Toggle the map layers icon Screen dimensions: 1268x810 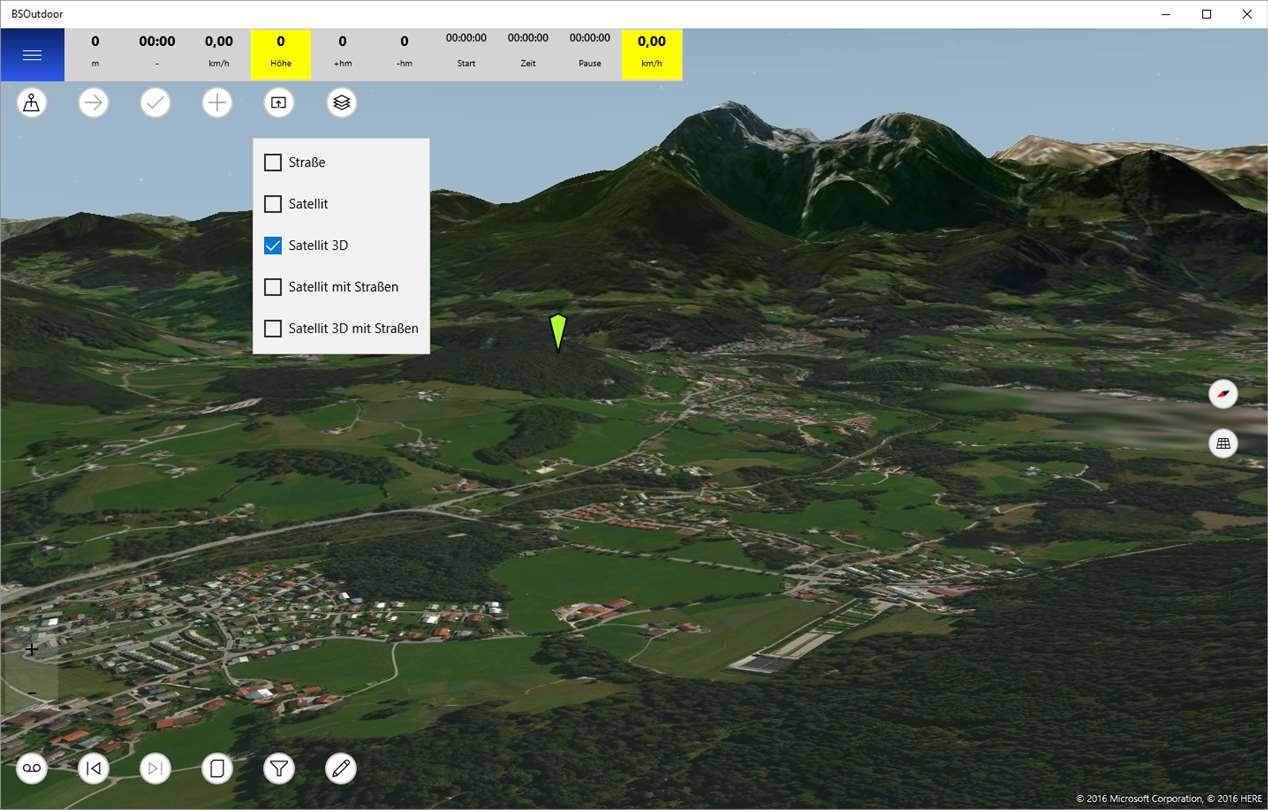342,102
